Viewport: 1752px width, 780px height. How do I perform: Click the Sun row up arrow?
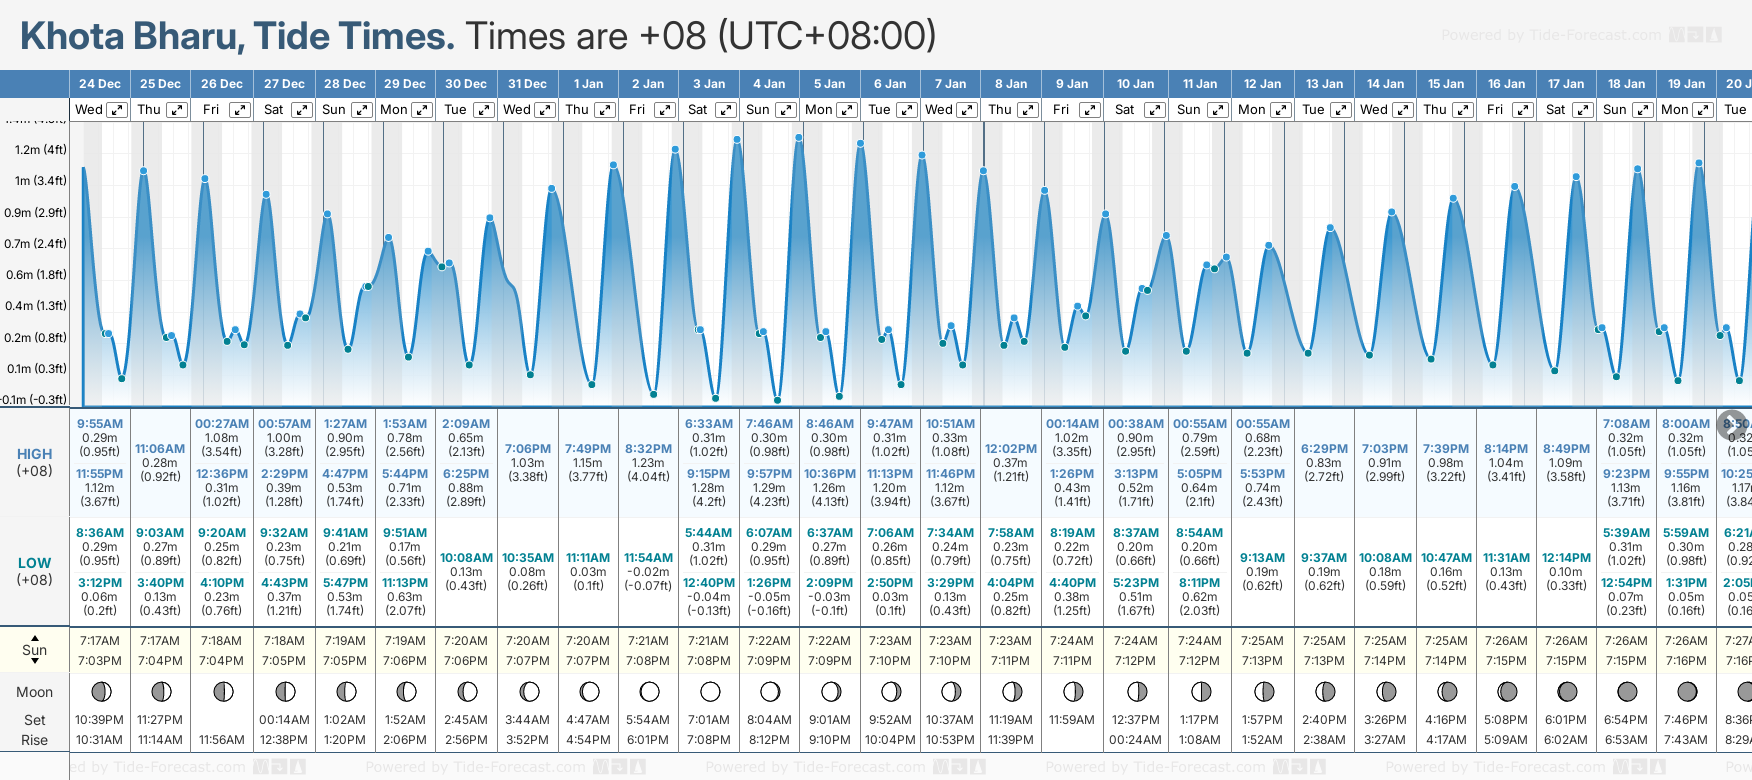35,637
